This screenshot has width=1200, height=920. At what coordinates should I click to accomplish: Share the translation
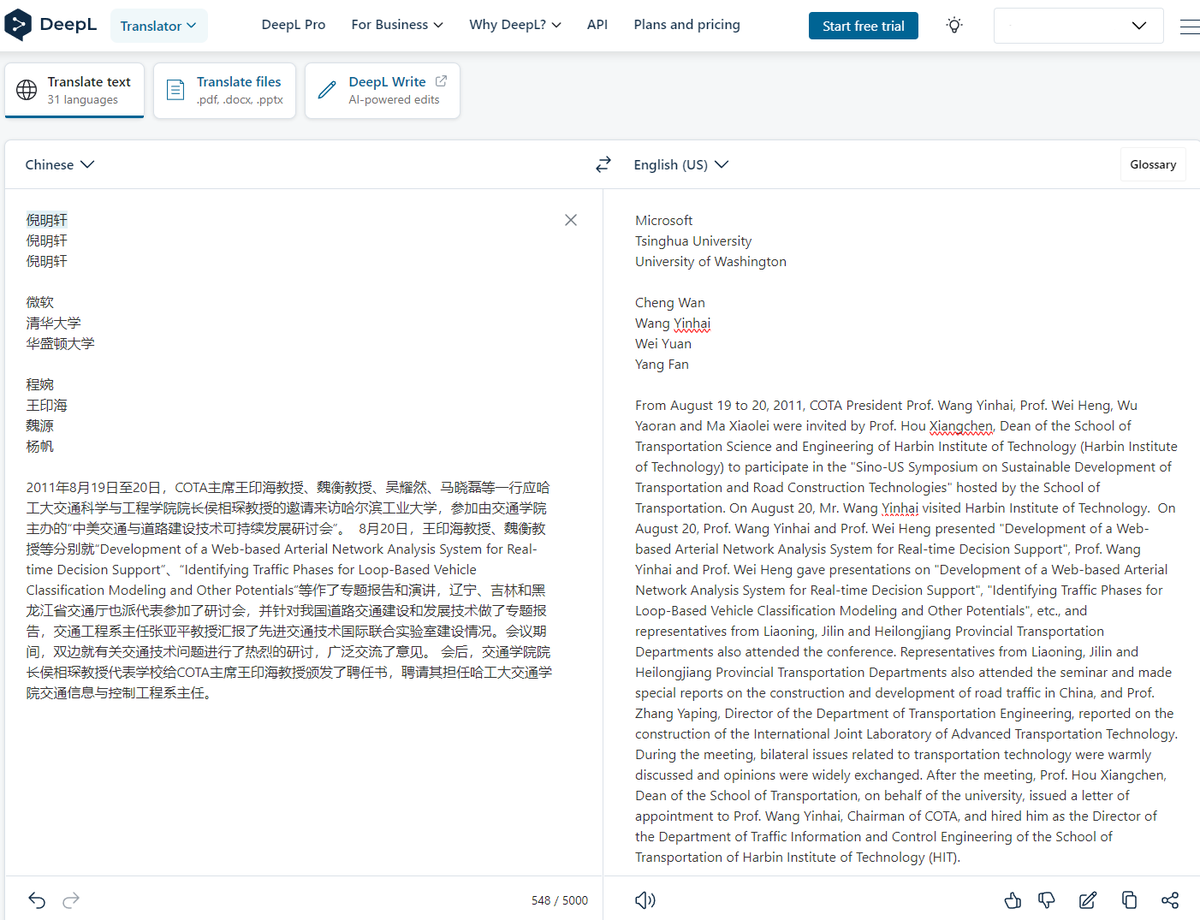[x=1170, y=900]
